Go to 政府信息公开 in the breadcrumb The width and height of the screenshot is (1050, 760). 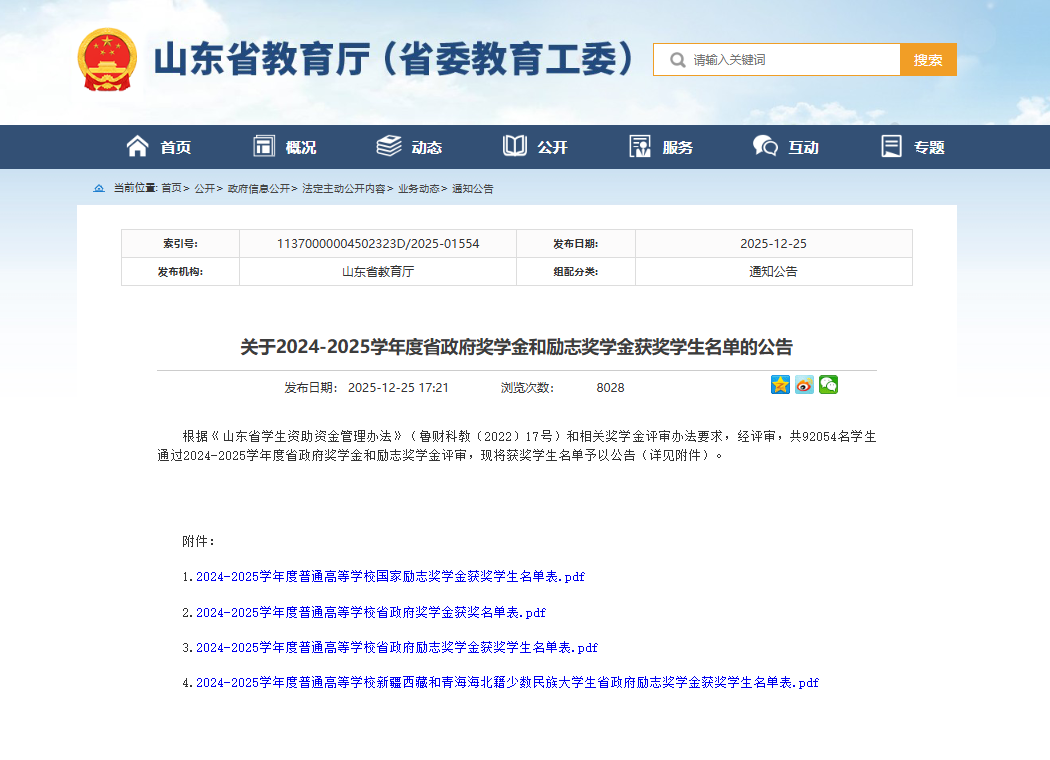[258, 188]
